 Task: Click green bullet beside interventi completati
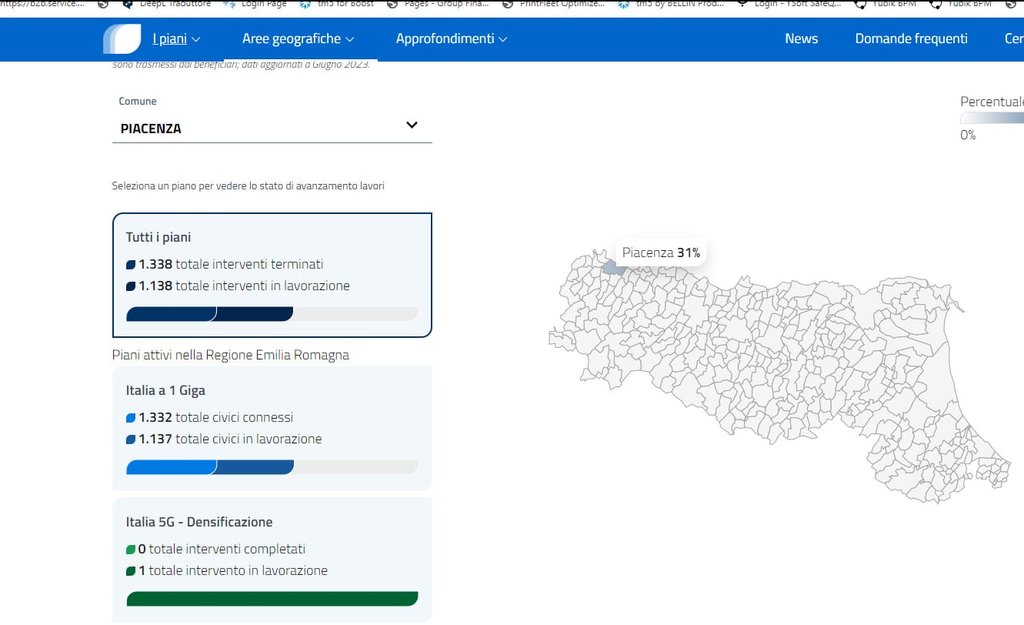[x=131, y=549]
